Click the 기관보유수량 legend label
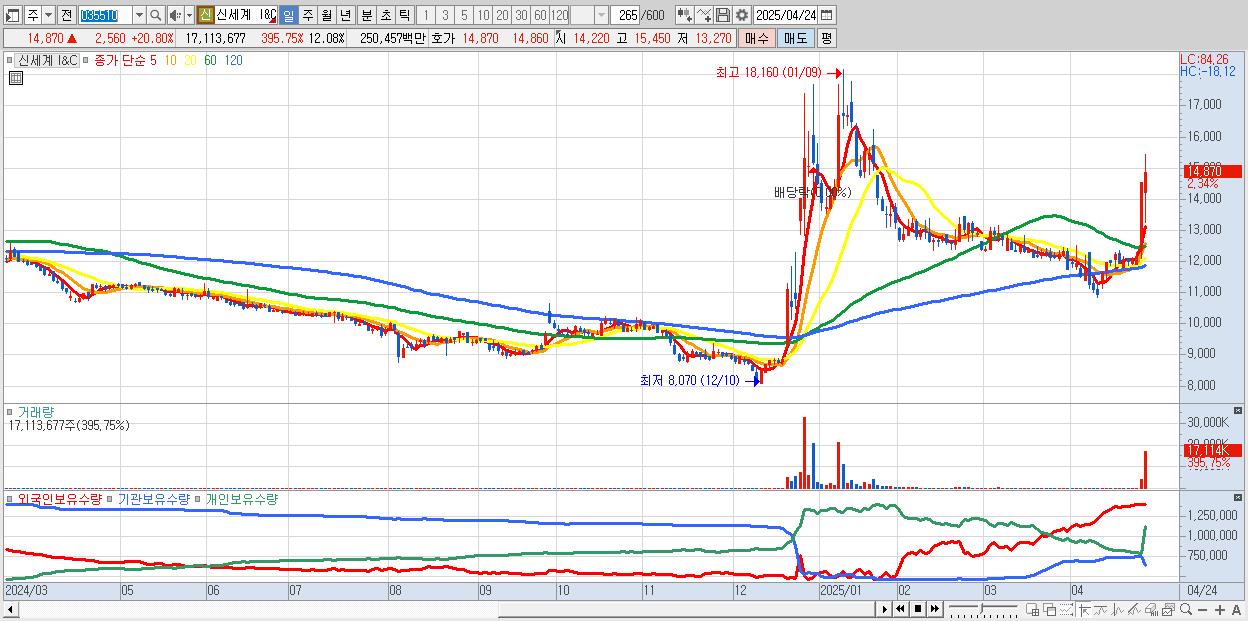 pyautogui.click(x=153, y=498)
